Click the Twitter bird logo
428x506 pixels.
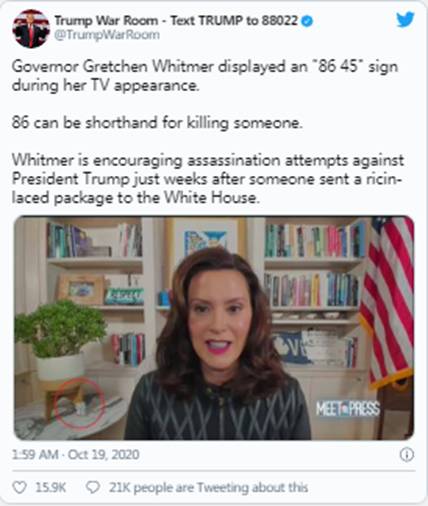coord(405,19)
